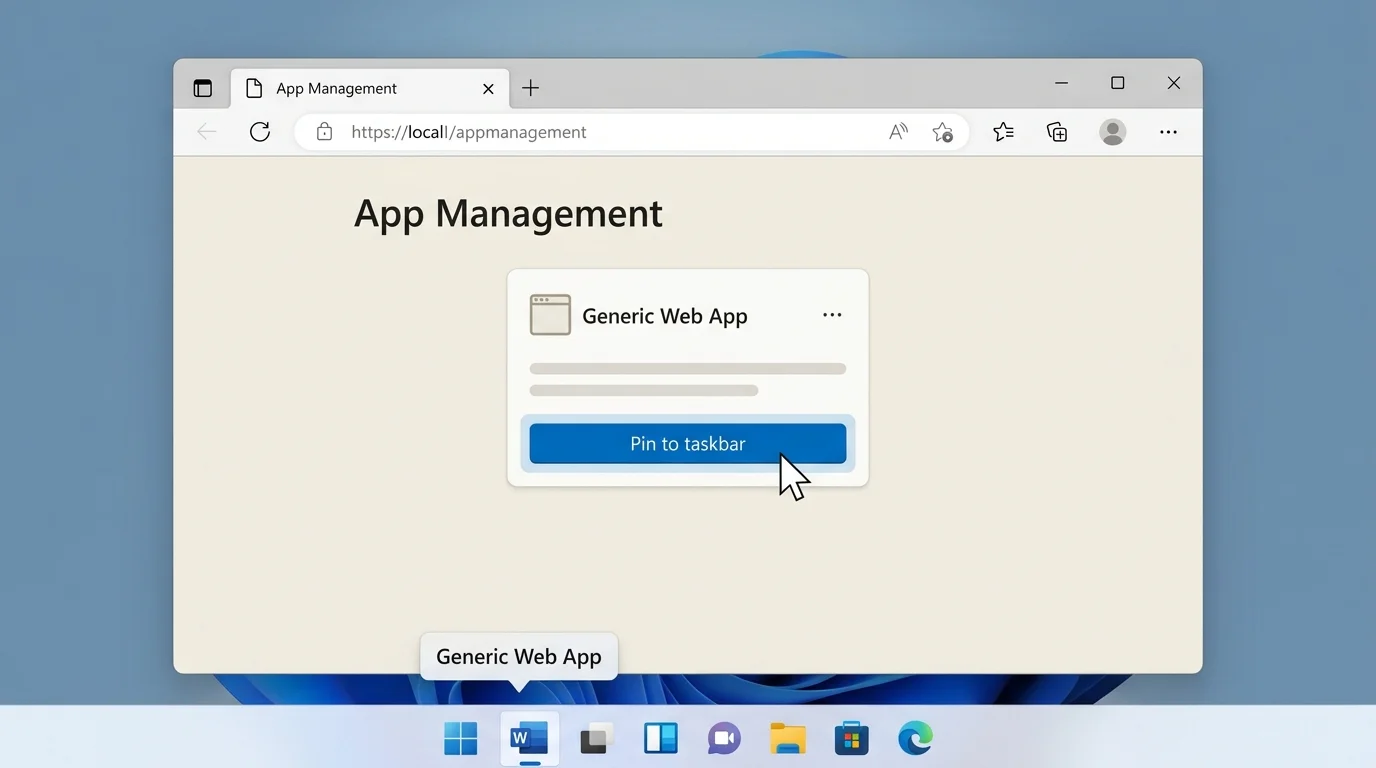Open the Windows Start menu
1376x768 pixels.
461,739
